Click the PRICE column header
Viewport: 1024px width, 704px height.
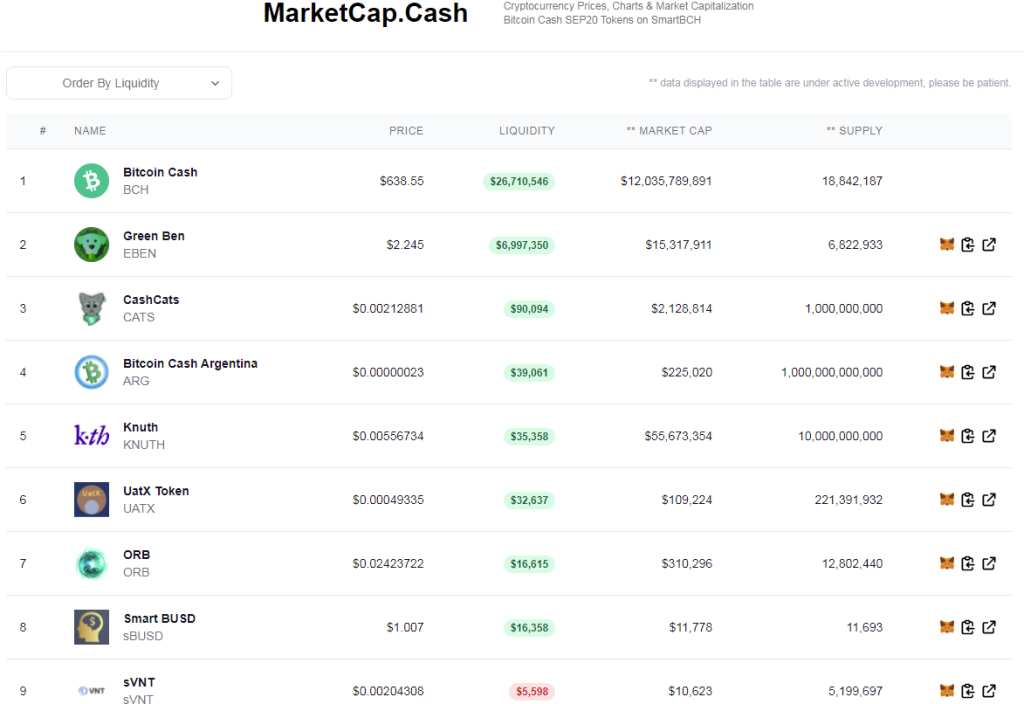point(406,131)
